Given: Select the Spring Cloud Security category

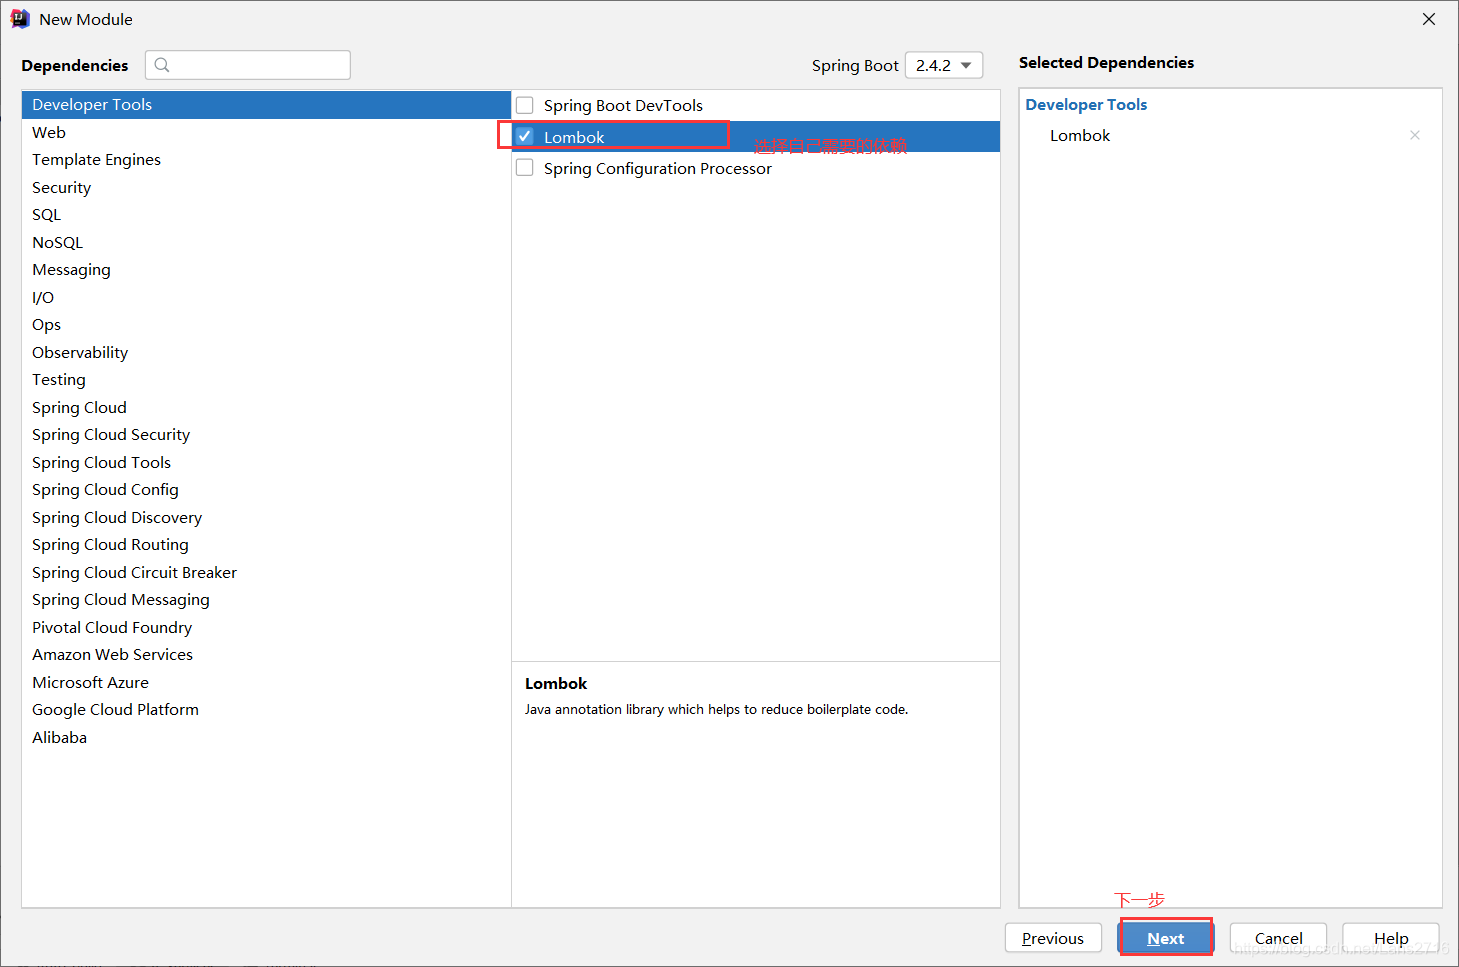Looking at the screenshot, I should tap(266, 435).
